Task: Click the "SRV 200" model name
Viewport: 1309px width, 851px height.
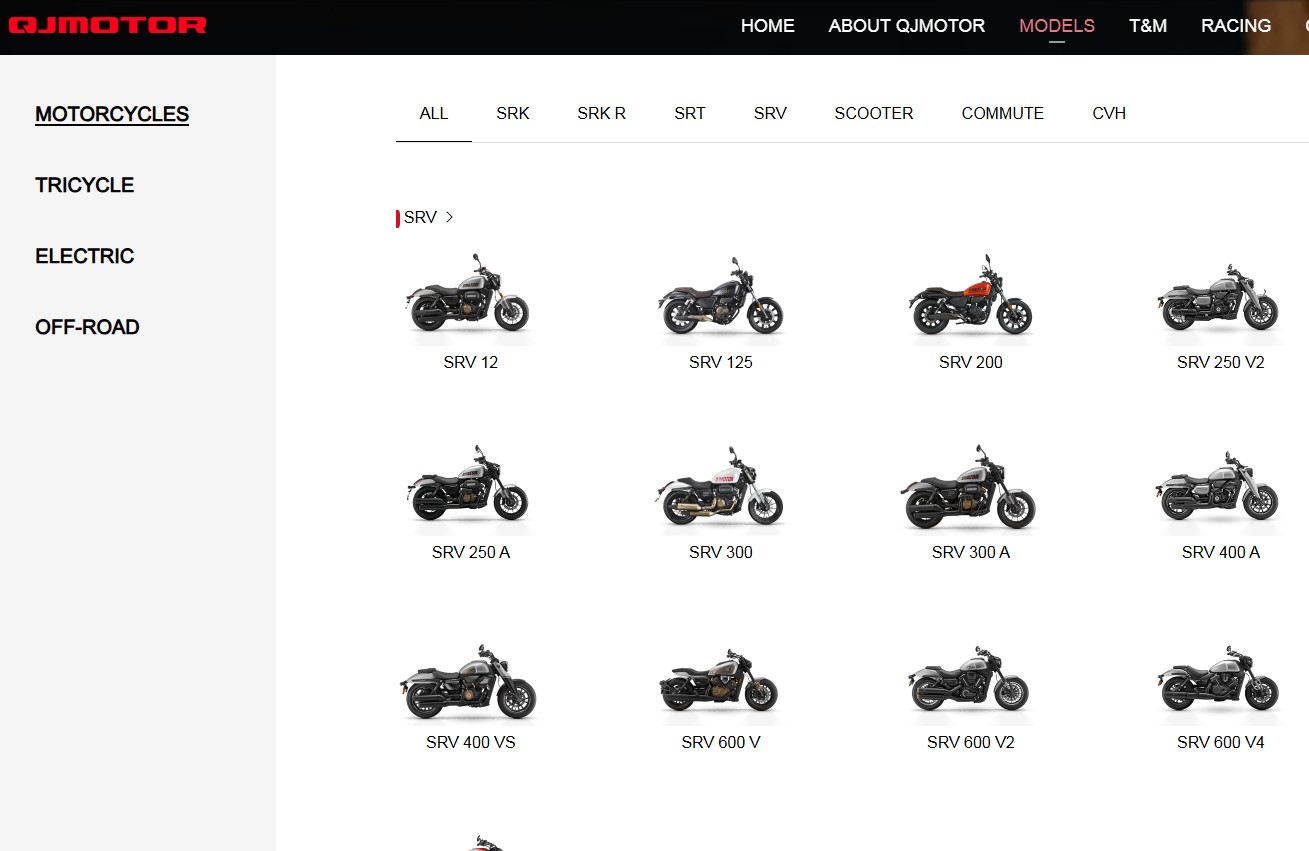Action: pyautogui.click(x=971, y=362)
